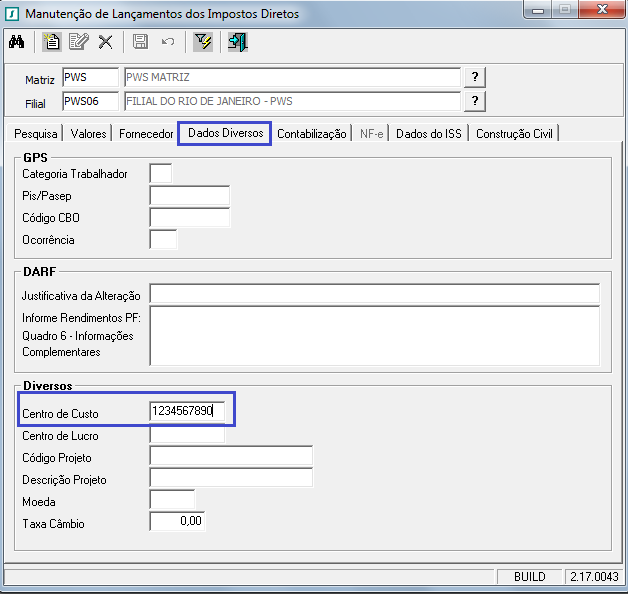Click the binoculars search icon

pos(17,42)
